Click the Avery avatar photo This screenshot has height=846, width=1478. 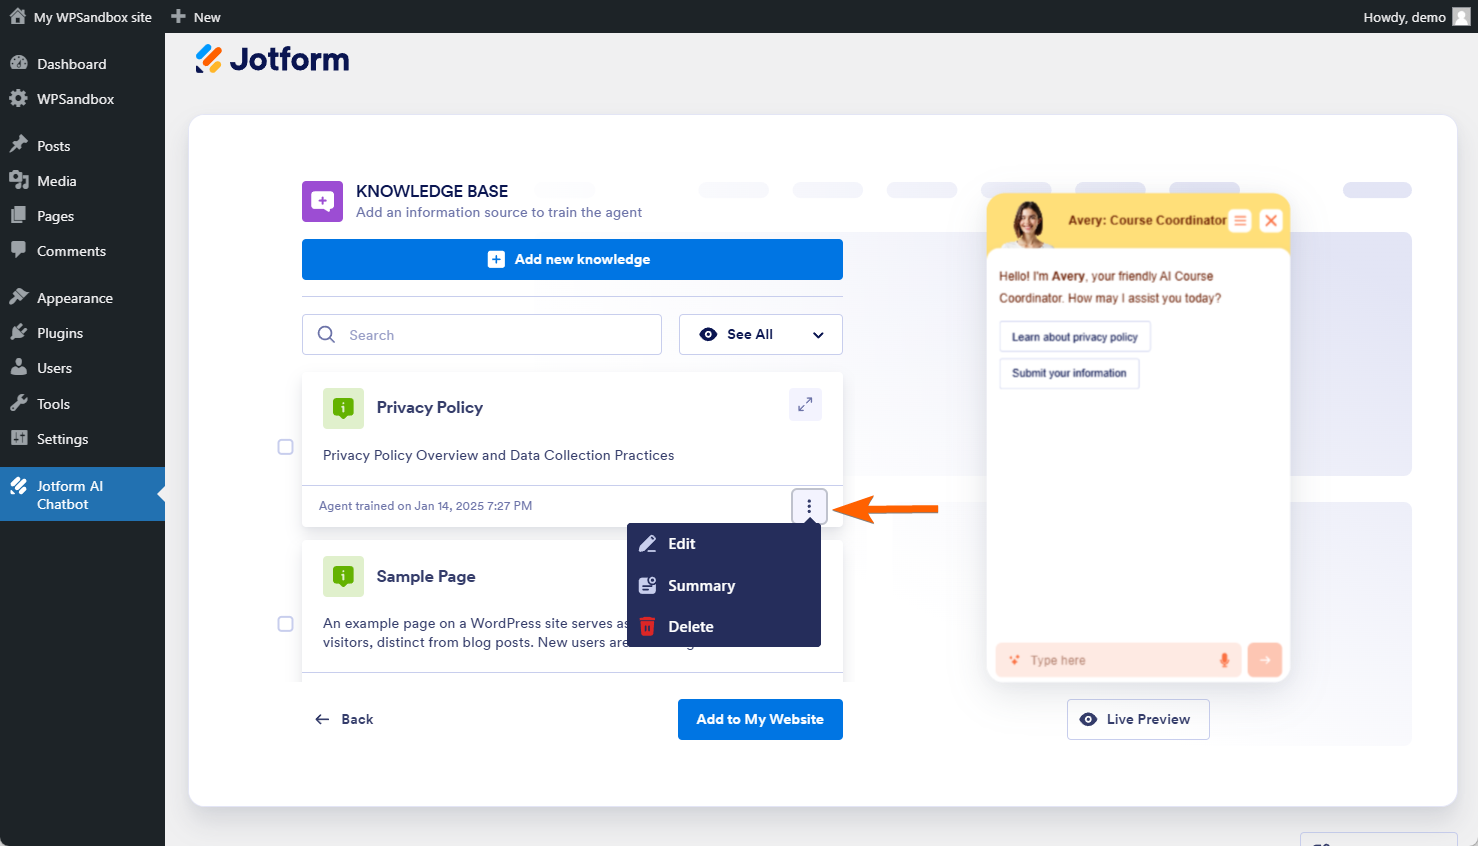point(1028,222)
